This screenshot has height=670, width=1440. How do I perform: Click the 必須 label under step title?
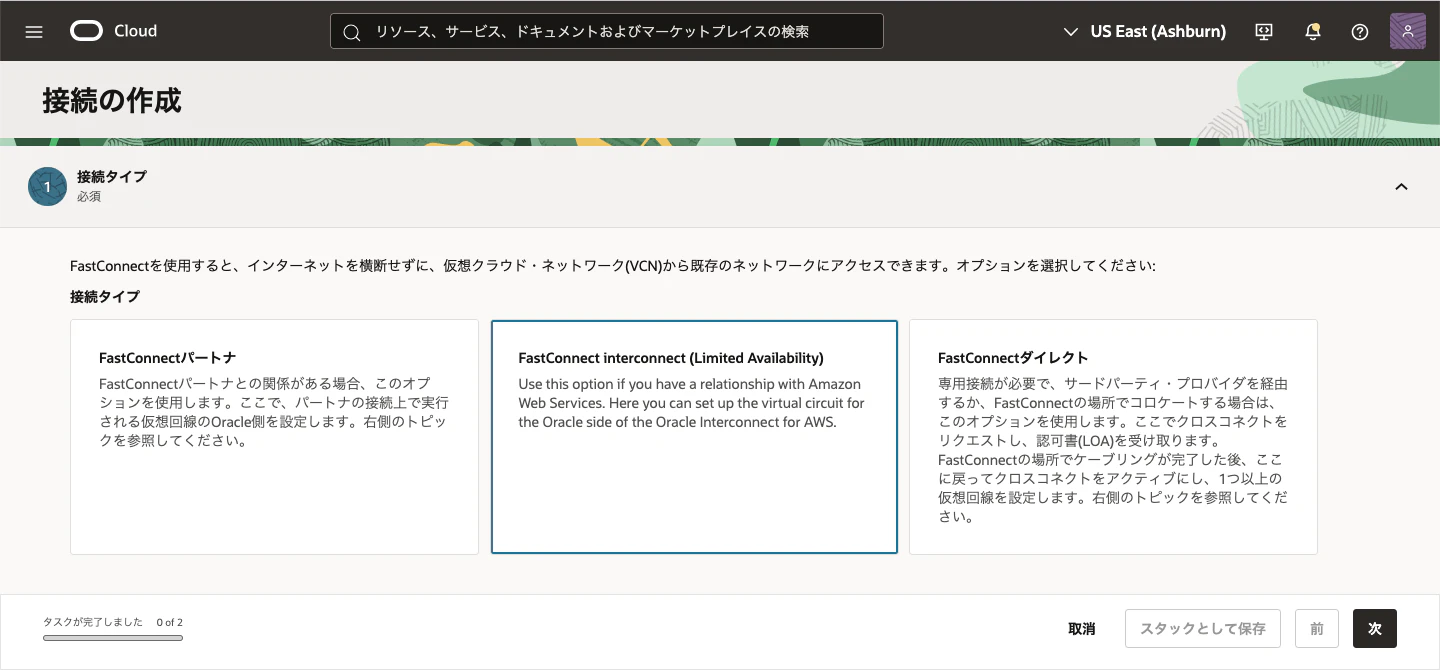89,197
